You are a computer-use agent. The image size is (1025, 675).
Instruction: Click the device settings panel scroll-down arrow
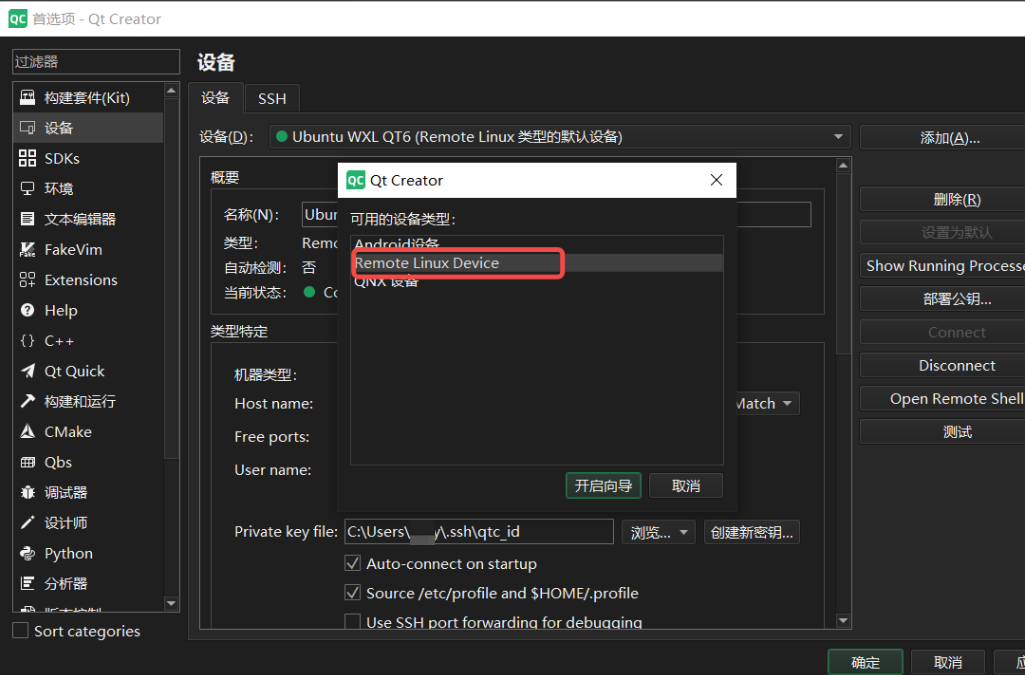coord(843,621)
